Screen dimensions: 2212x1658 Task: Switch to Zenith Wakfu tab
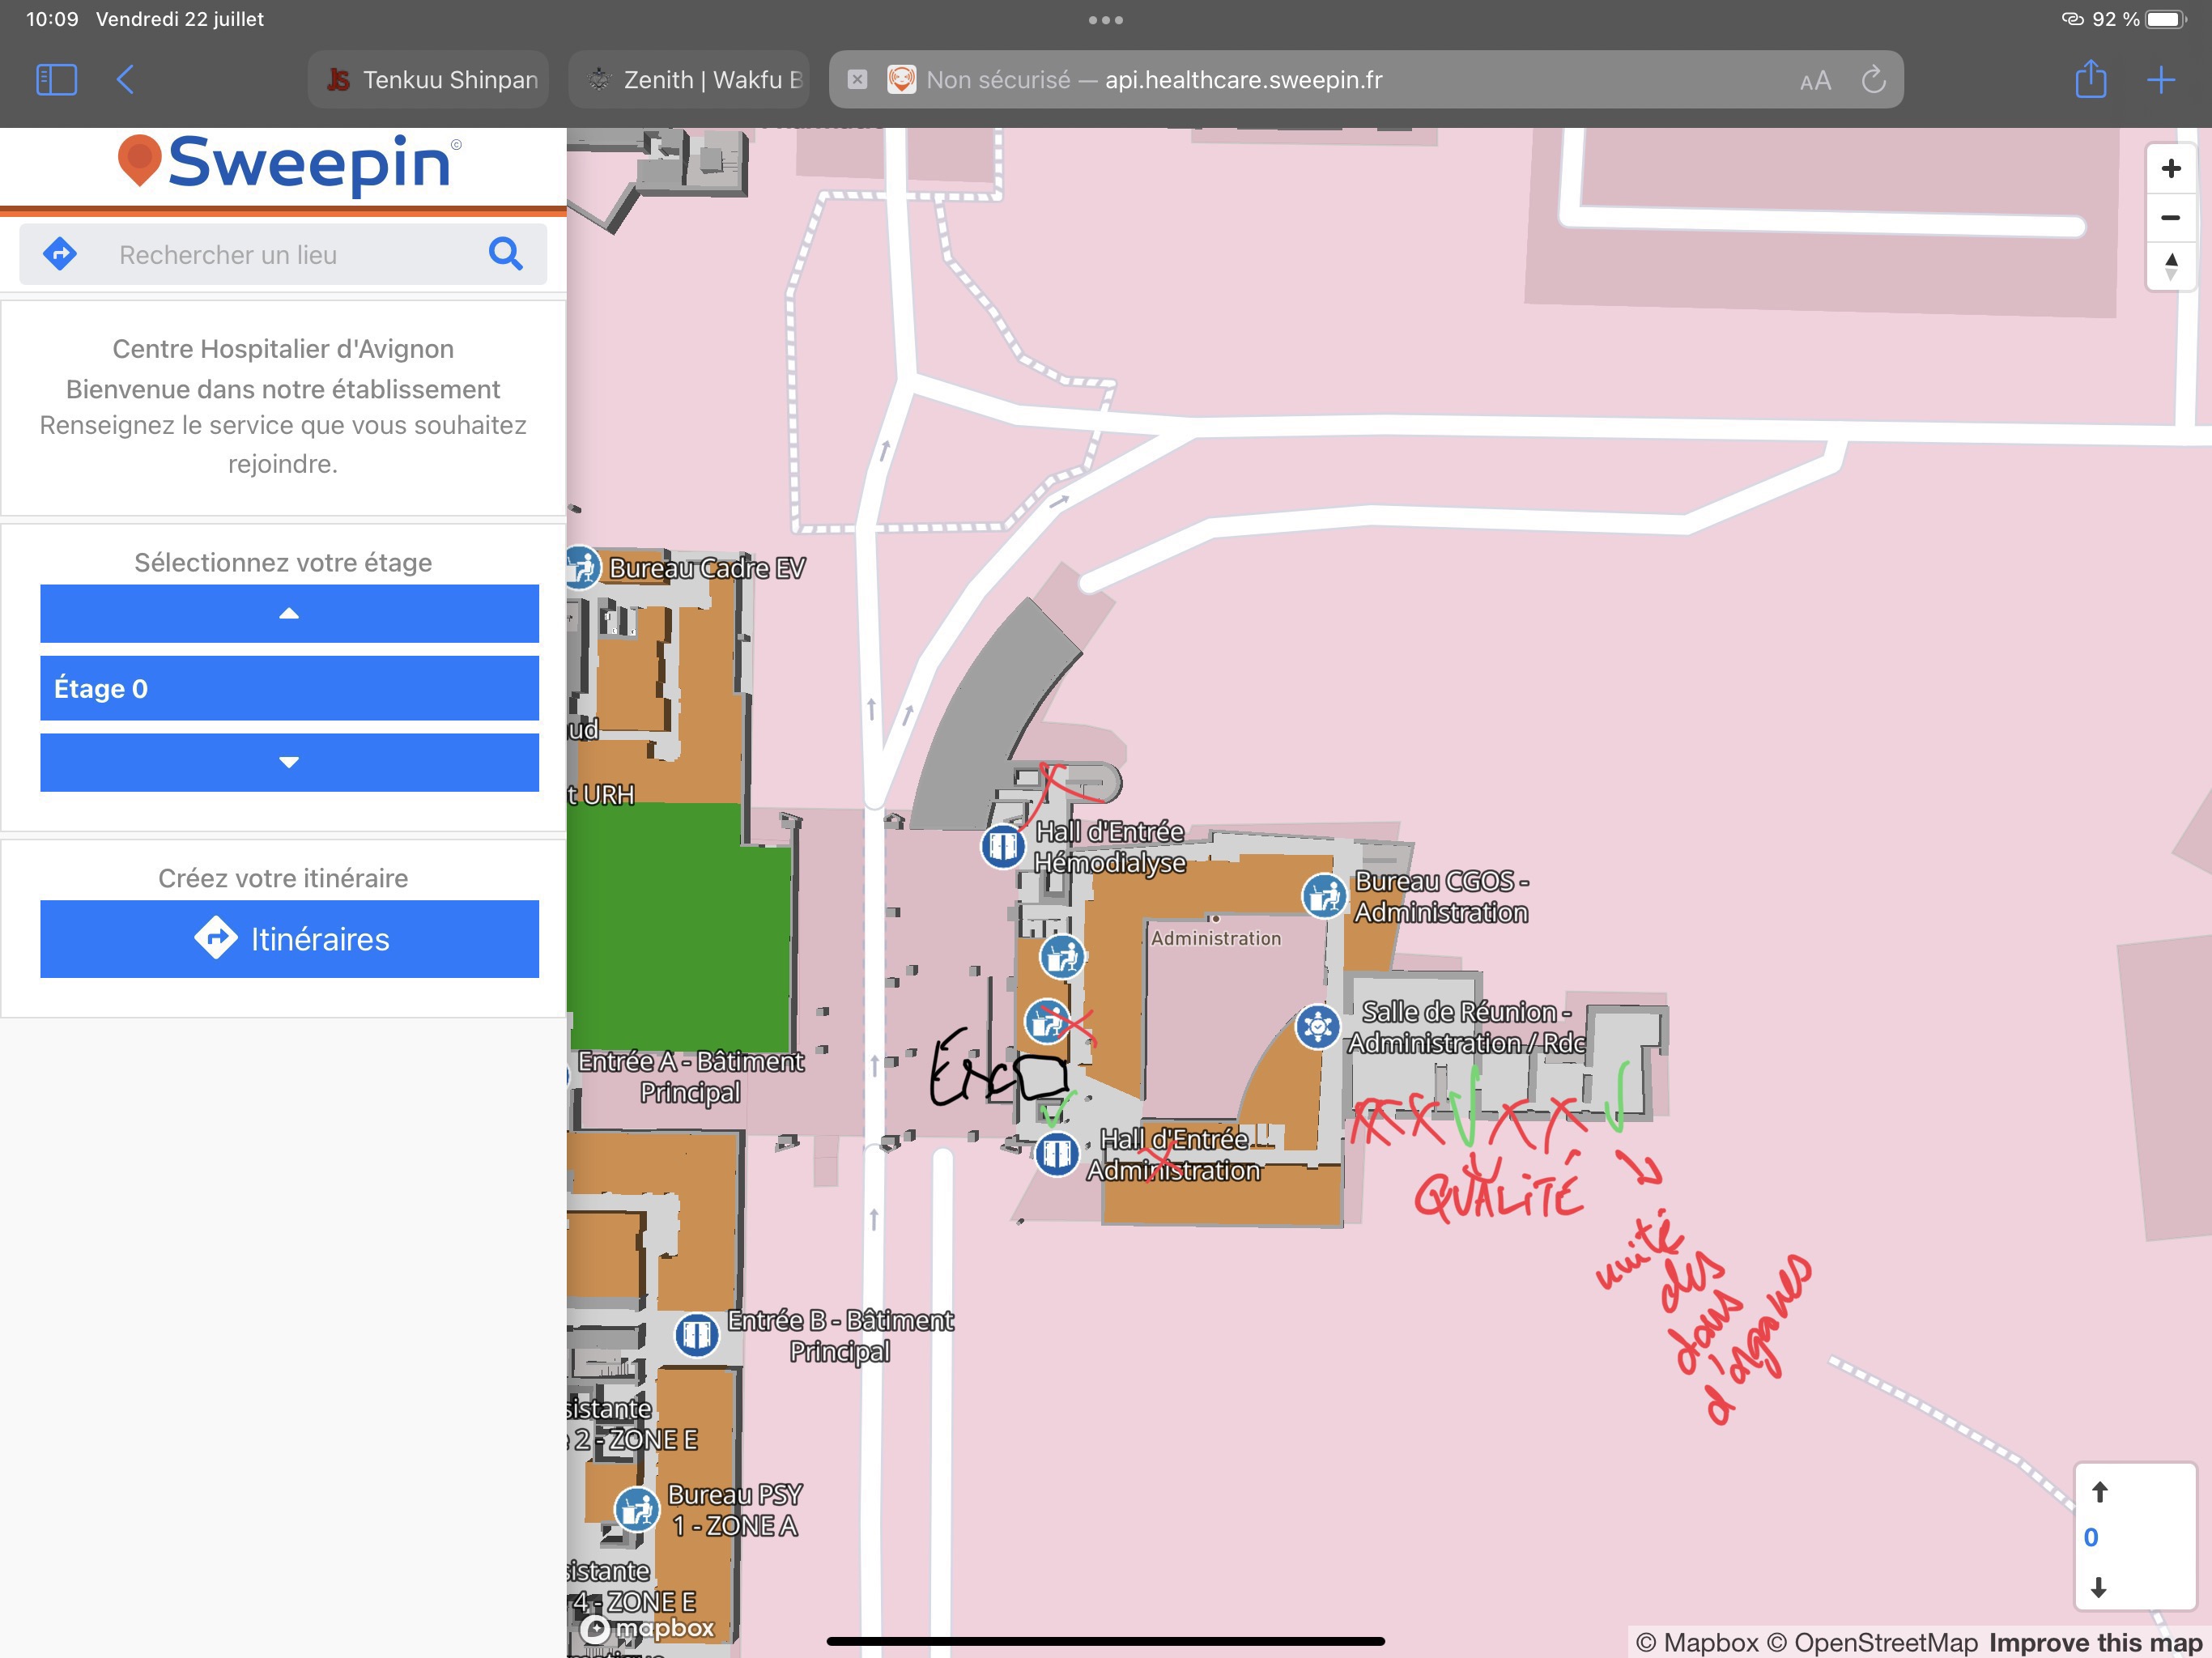(690, 79)
